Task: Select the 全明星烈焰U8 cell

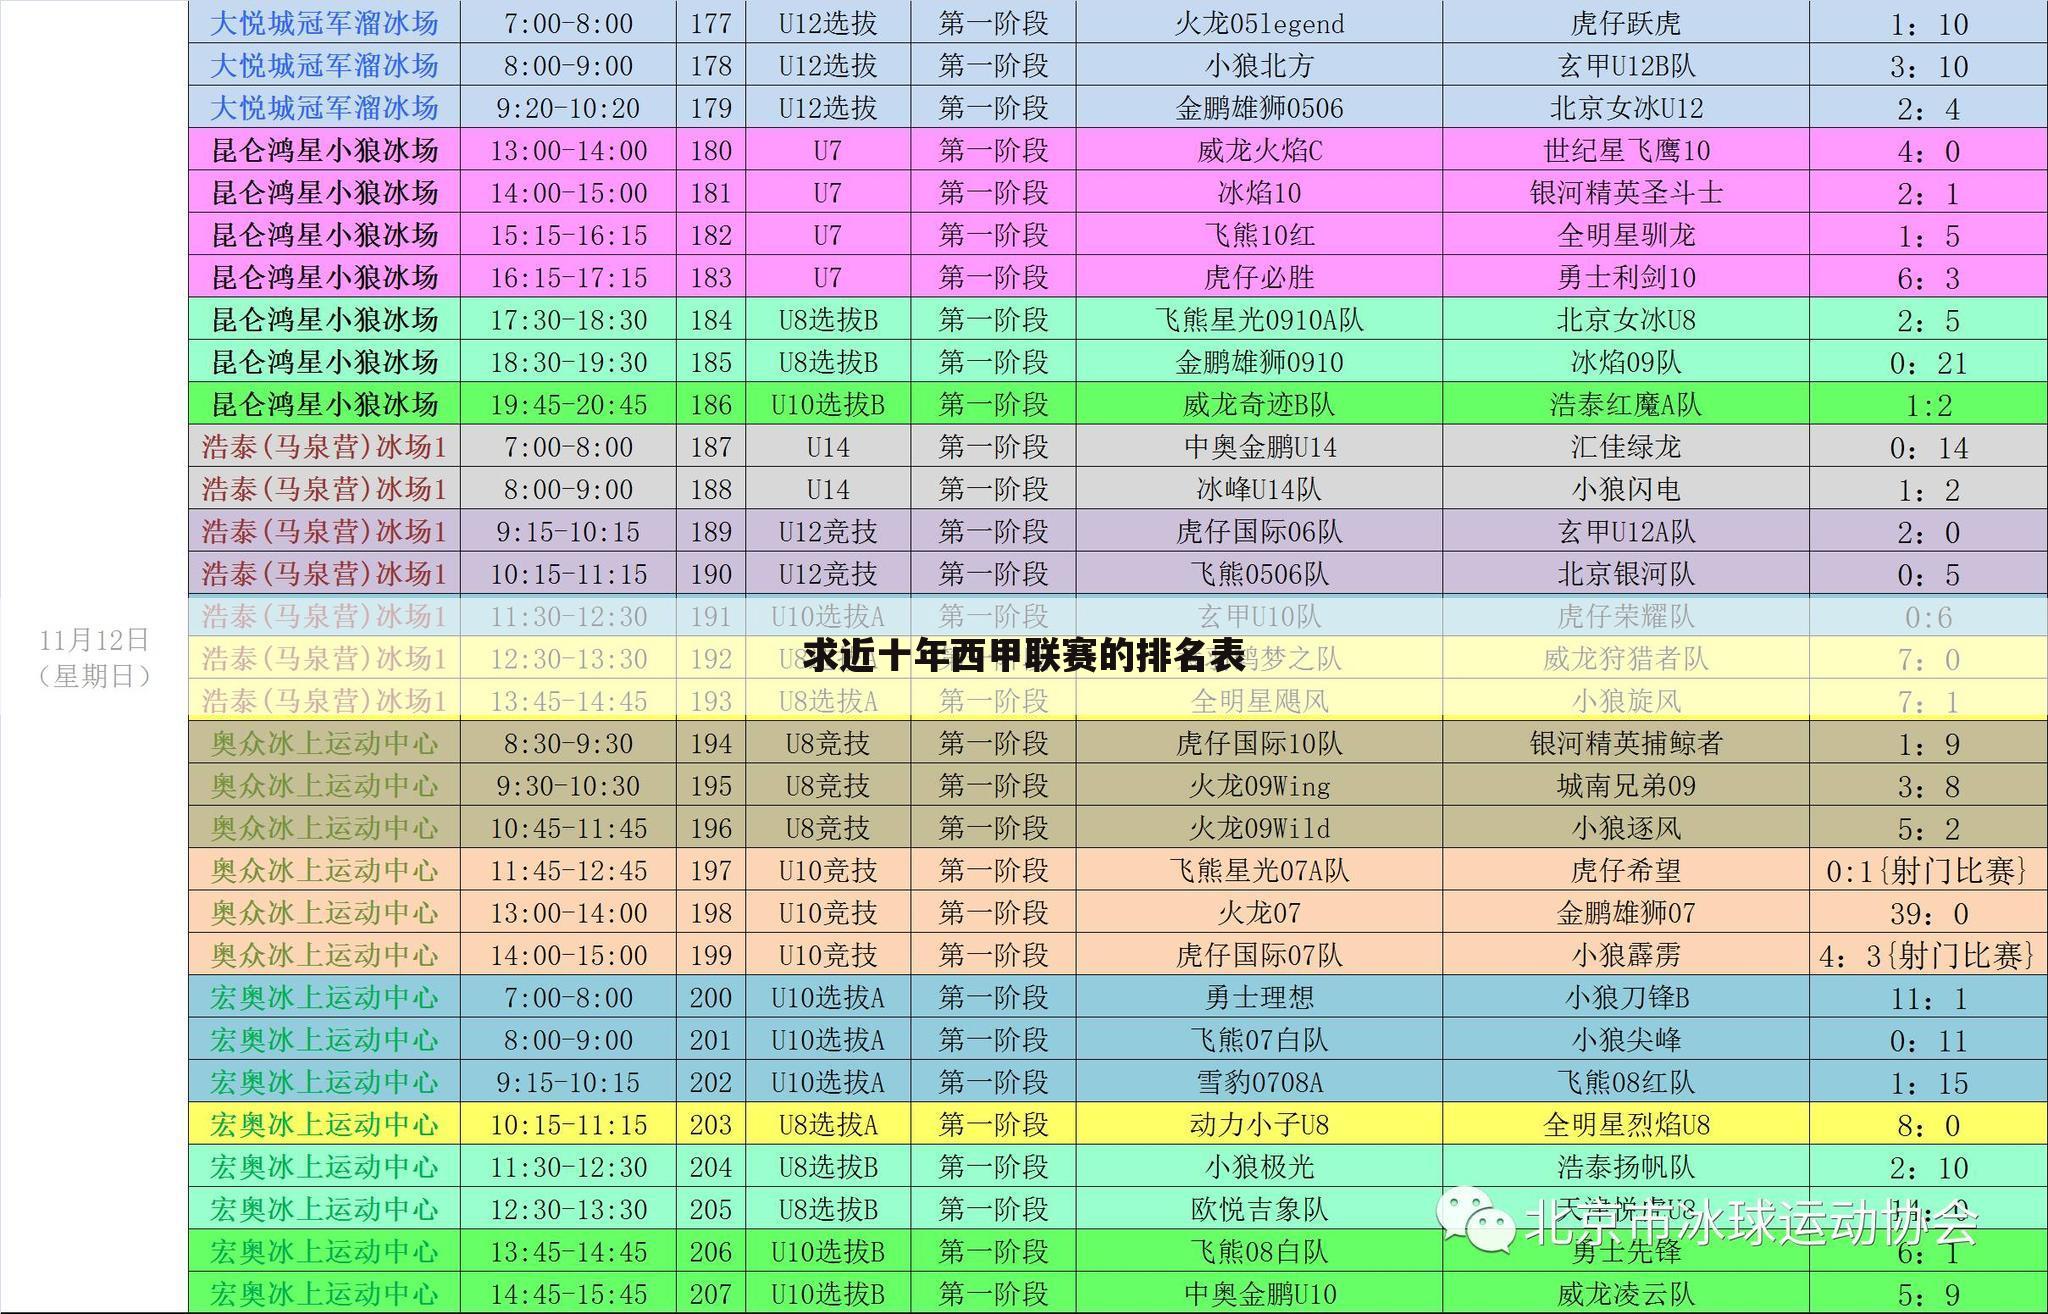Action: [1626, 1125]
